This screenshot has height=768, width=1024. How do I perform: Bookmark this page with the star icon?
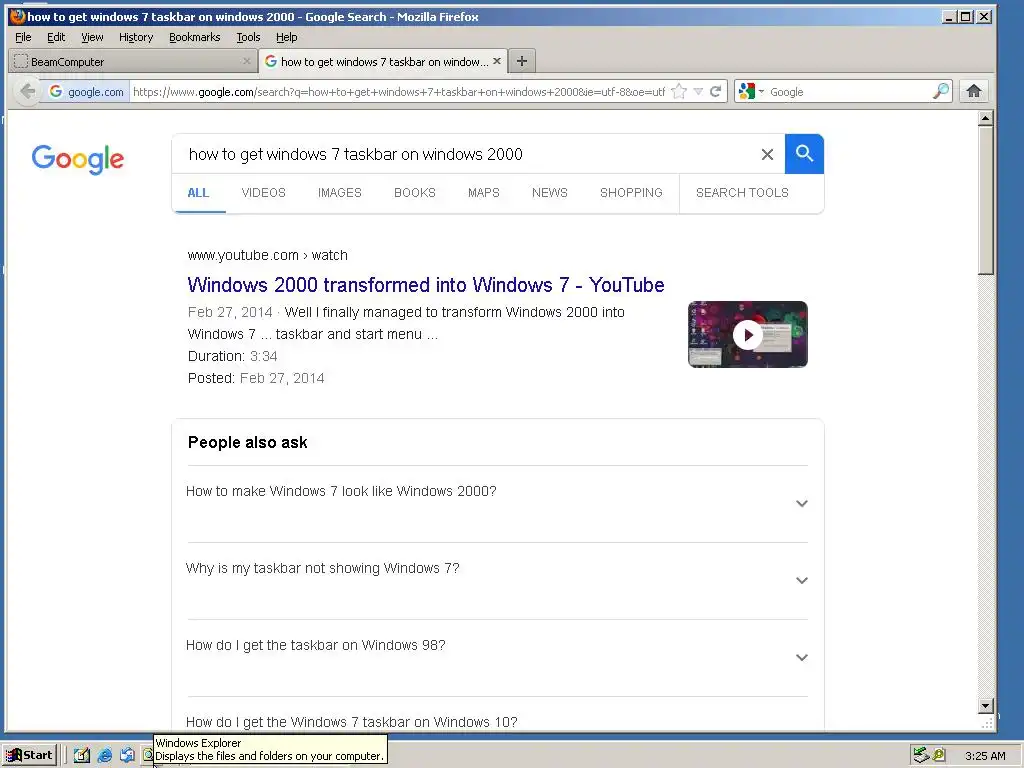point(679,91)
